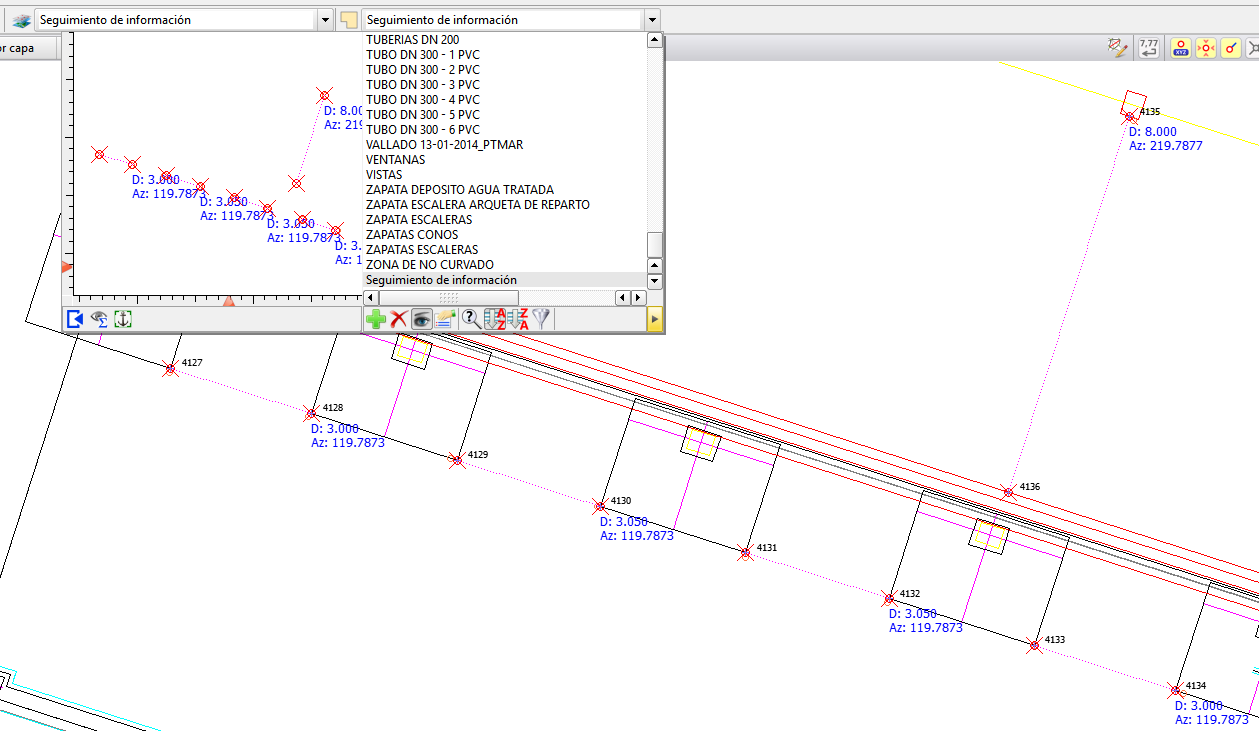Expand the yellow arrow panel at list toolbar end
The width and height of the screenshot is (1259, 731).
(x=655, y=319)
